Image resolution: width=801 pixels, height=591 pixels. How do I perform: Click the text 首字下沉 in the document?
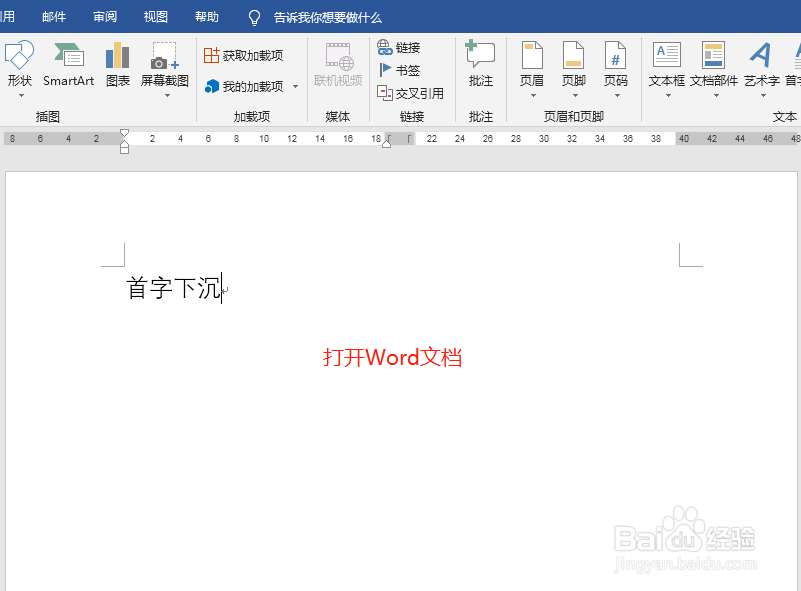173,288
